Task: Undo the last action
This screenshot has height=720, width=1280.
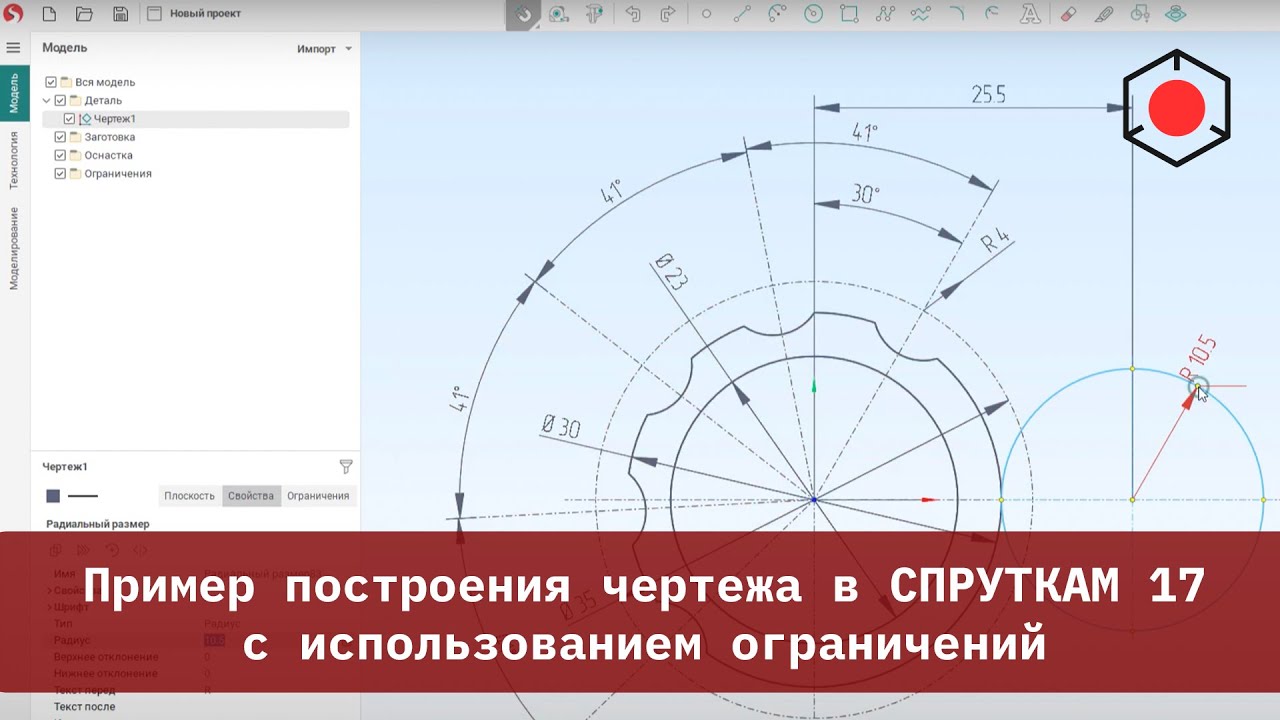Action: tap(633, 14)
